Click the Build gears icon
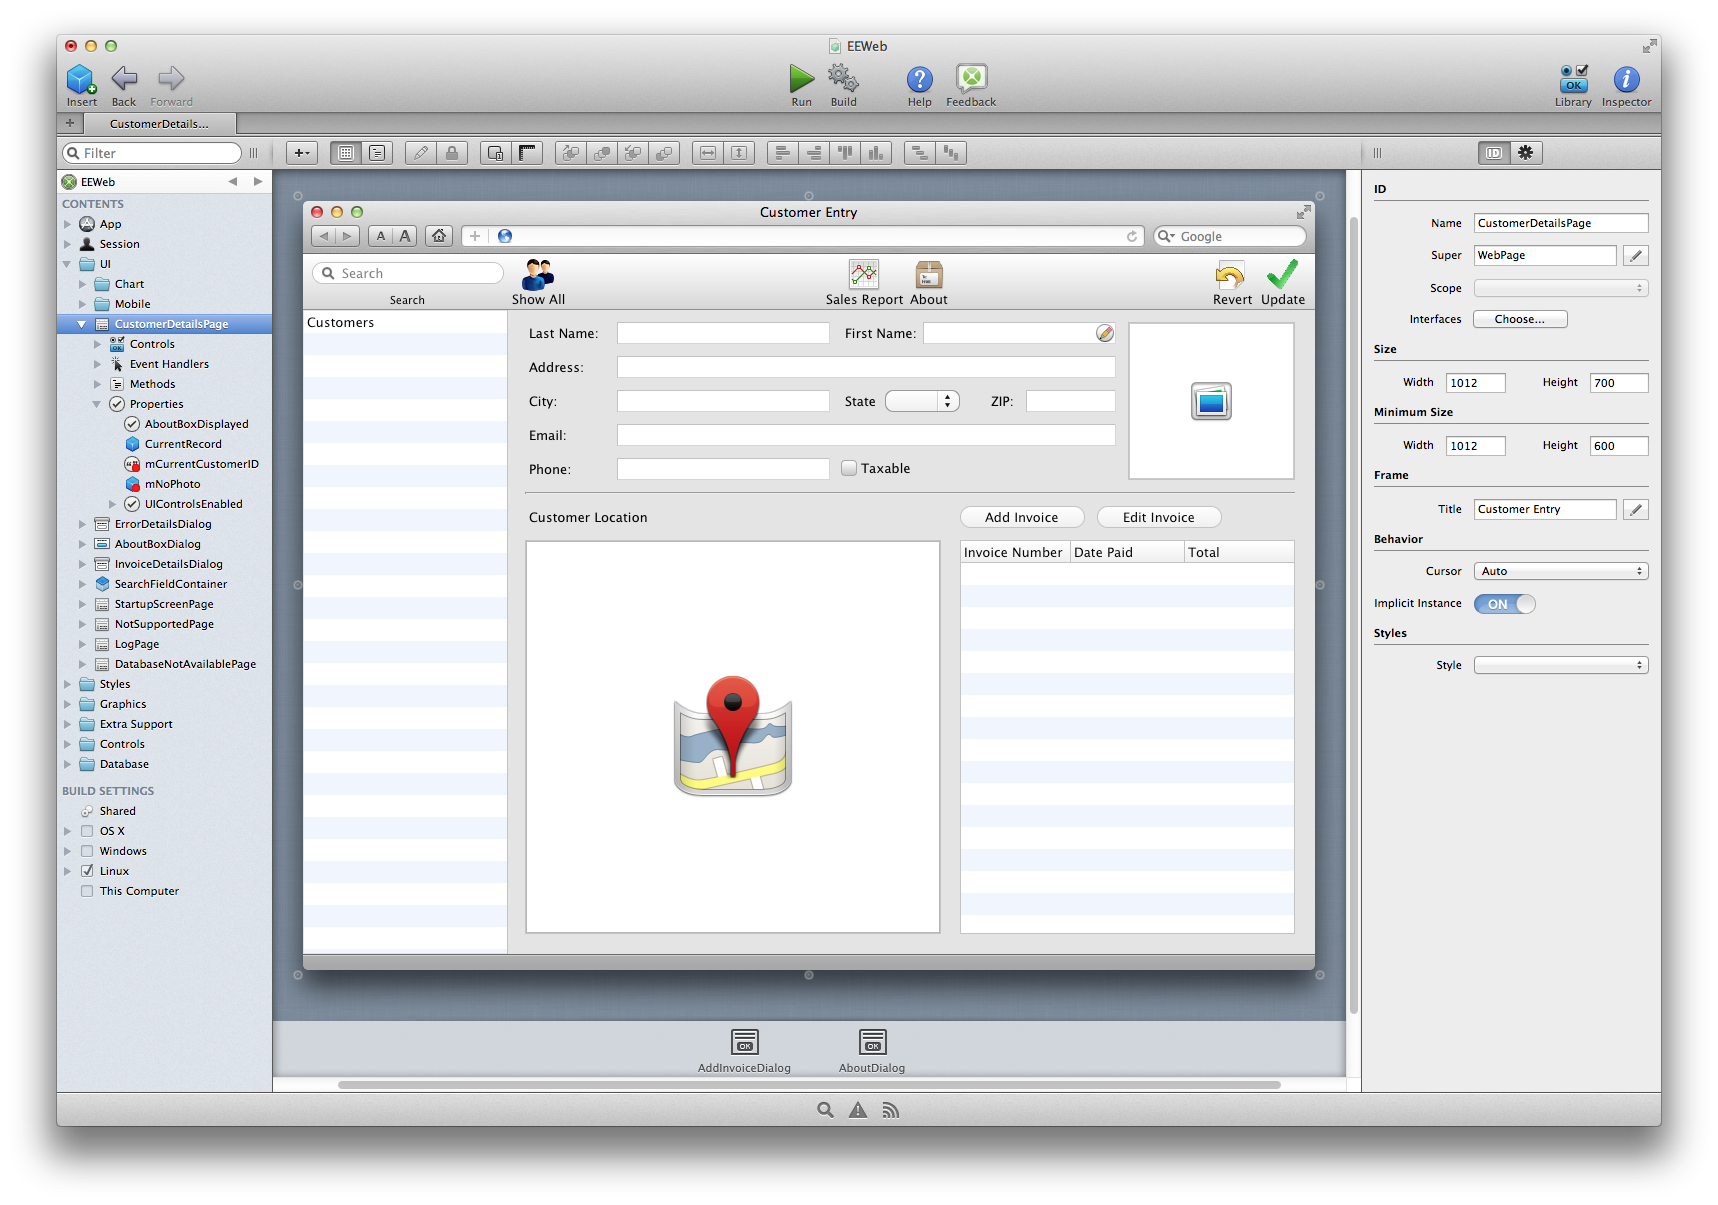The height and width of the screenshot is (1205, 1718). pyautogui.click(x=843, y=78)
